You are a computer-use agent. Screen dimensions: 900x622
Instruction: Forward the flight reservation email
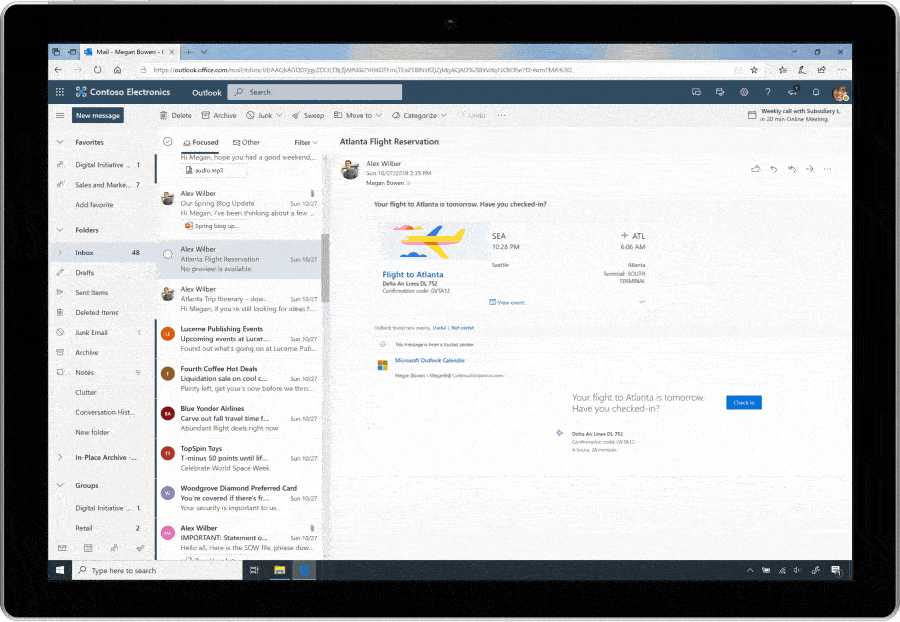(810, 169)
